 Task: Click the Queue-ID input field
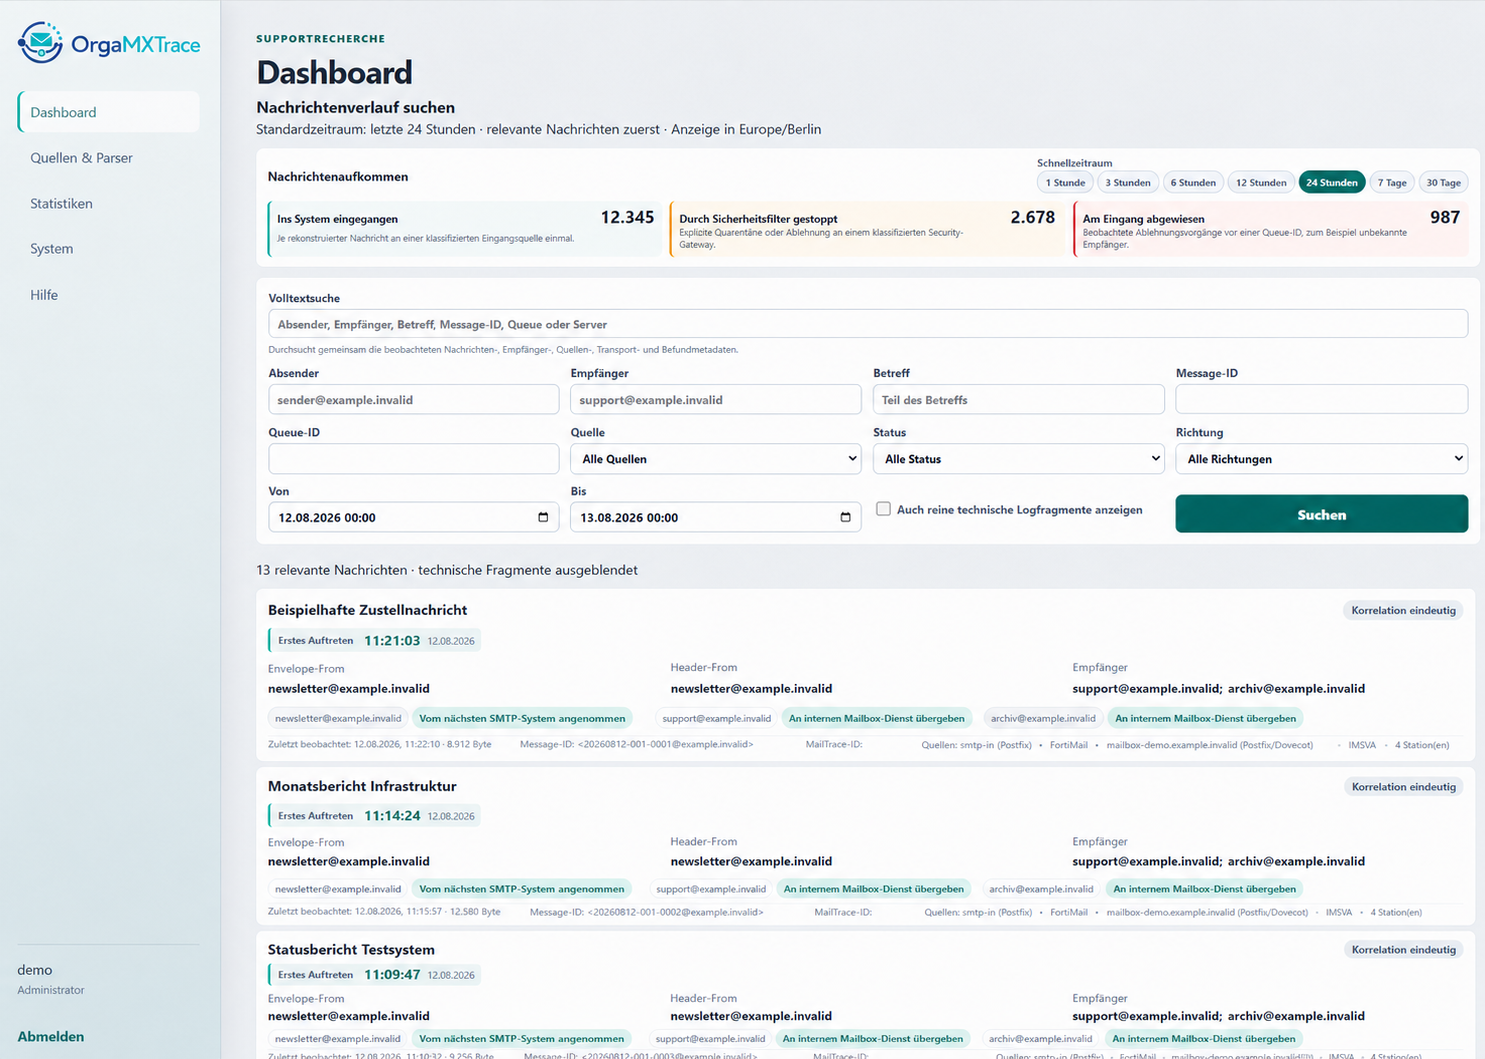click(x=413, y=459)
